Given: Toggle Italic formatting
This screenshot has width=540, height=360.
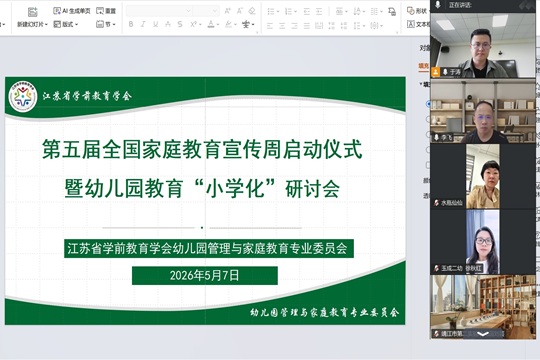Looking at the screenshot, I should pyautogui.click(x=143, y=24).
